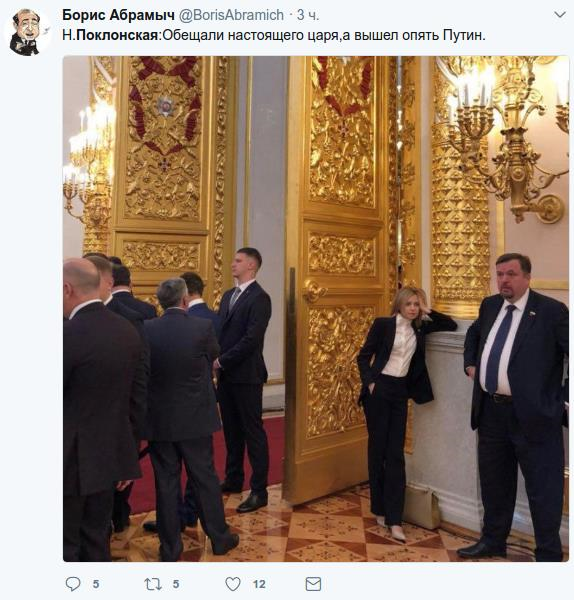The image size is (574, 600).
Task: Click the tweet text about Путин
Action: 274,35
